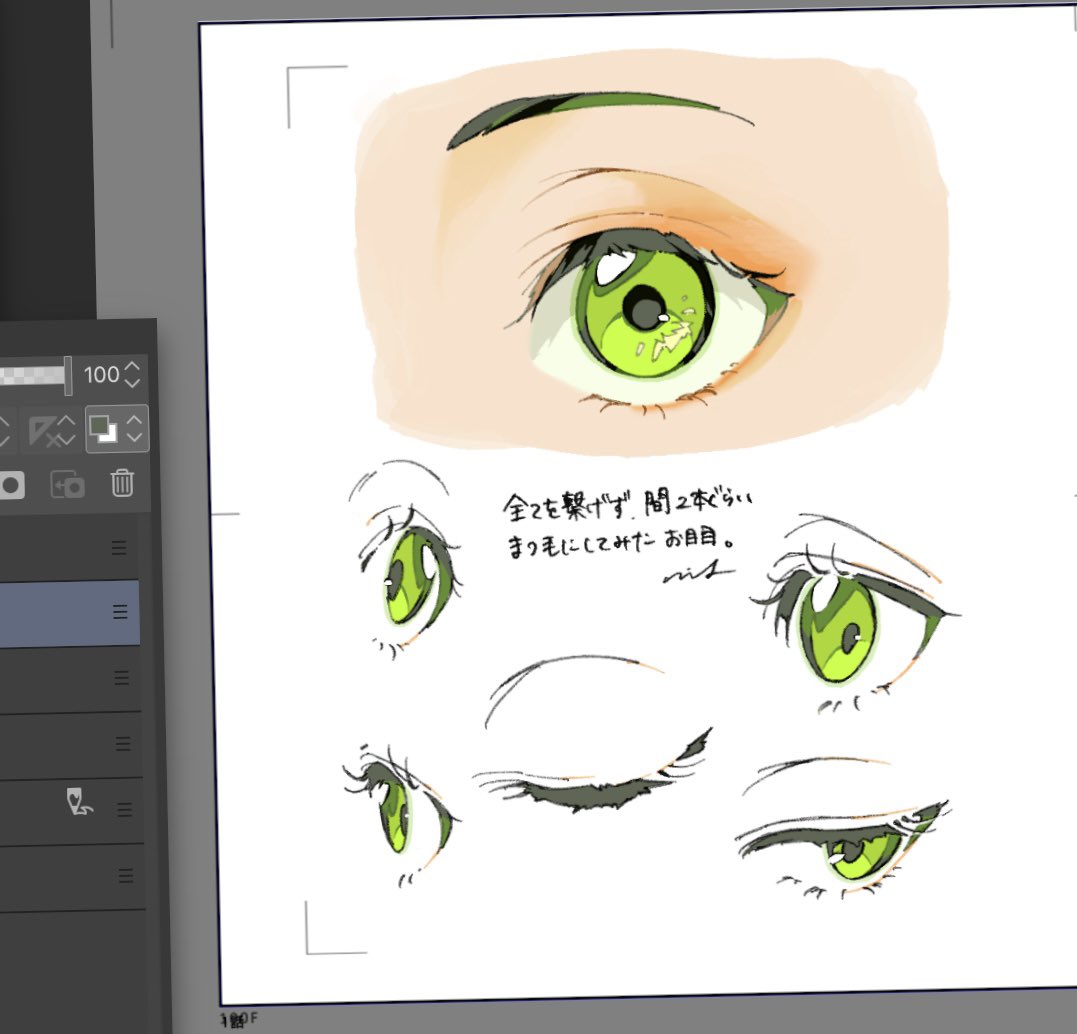Delete the current layer with the trash icon

tap(122, 483)
